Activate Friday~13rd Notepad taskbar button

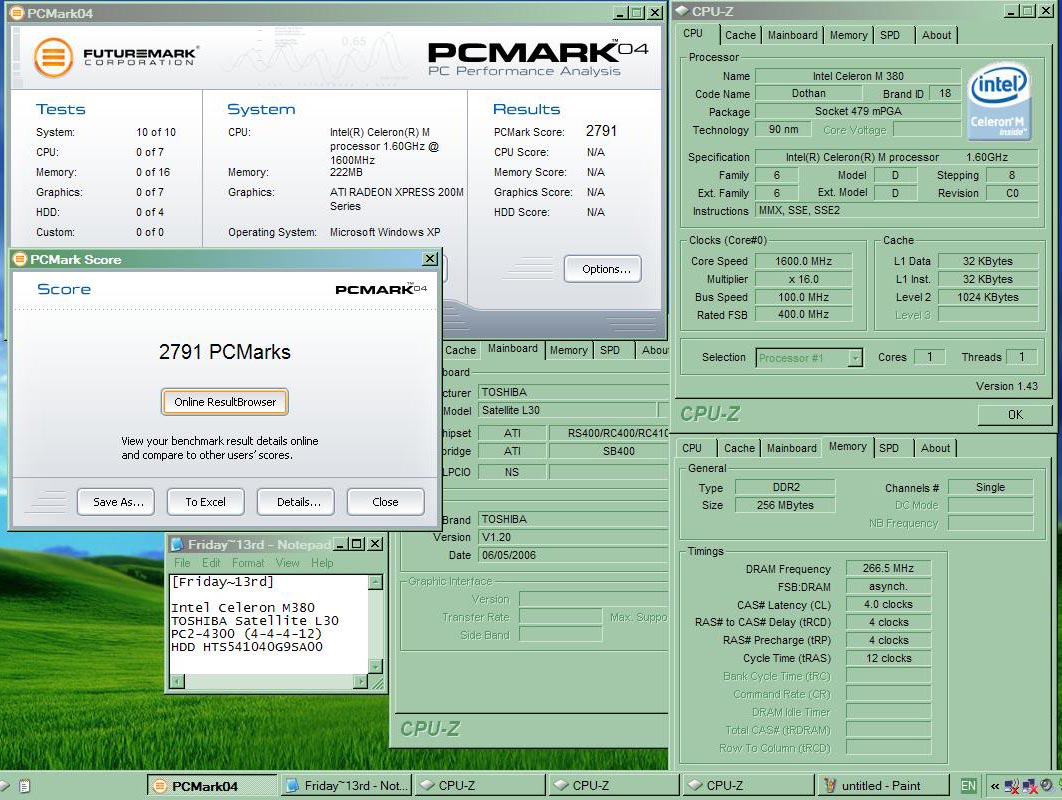point(346,786)
